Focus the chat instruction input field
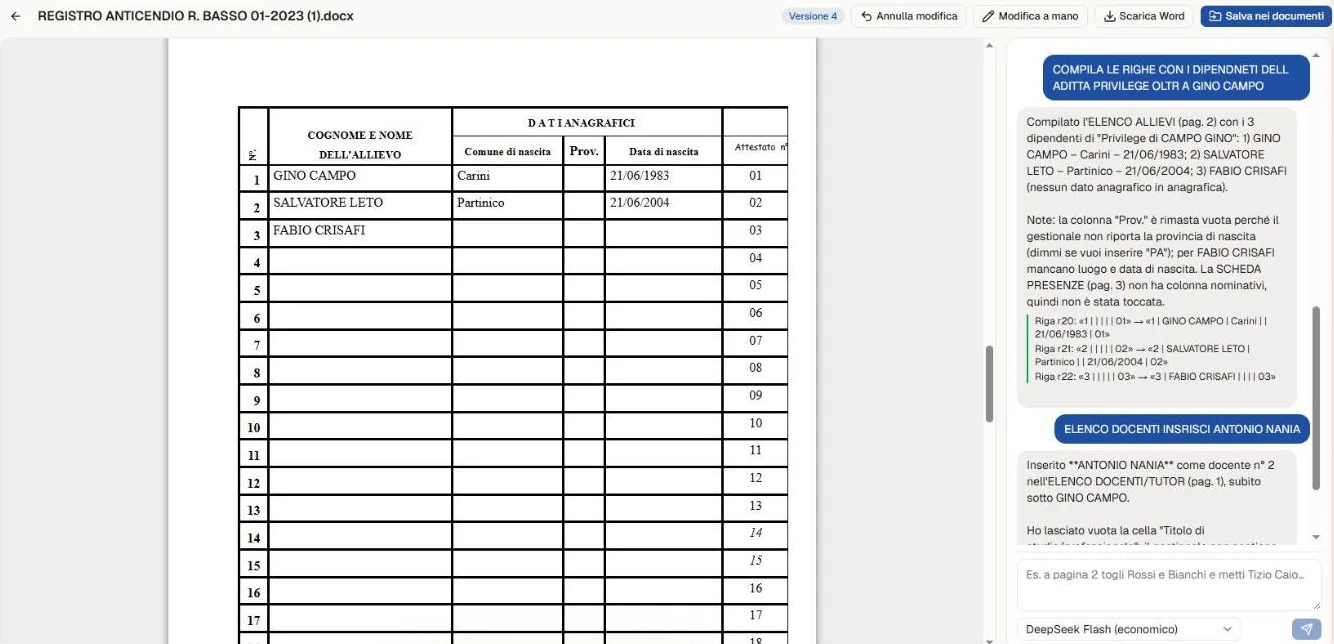This screenshot has height=644, width=1334. (x=1169, y=584)
